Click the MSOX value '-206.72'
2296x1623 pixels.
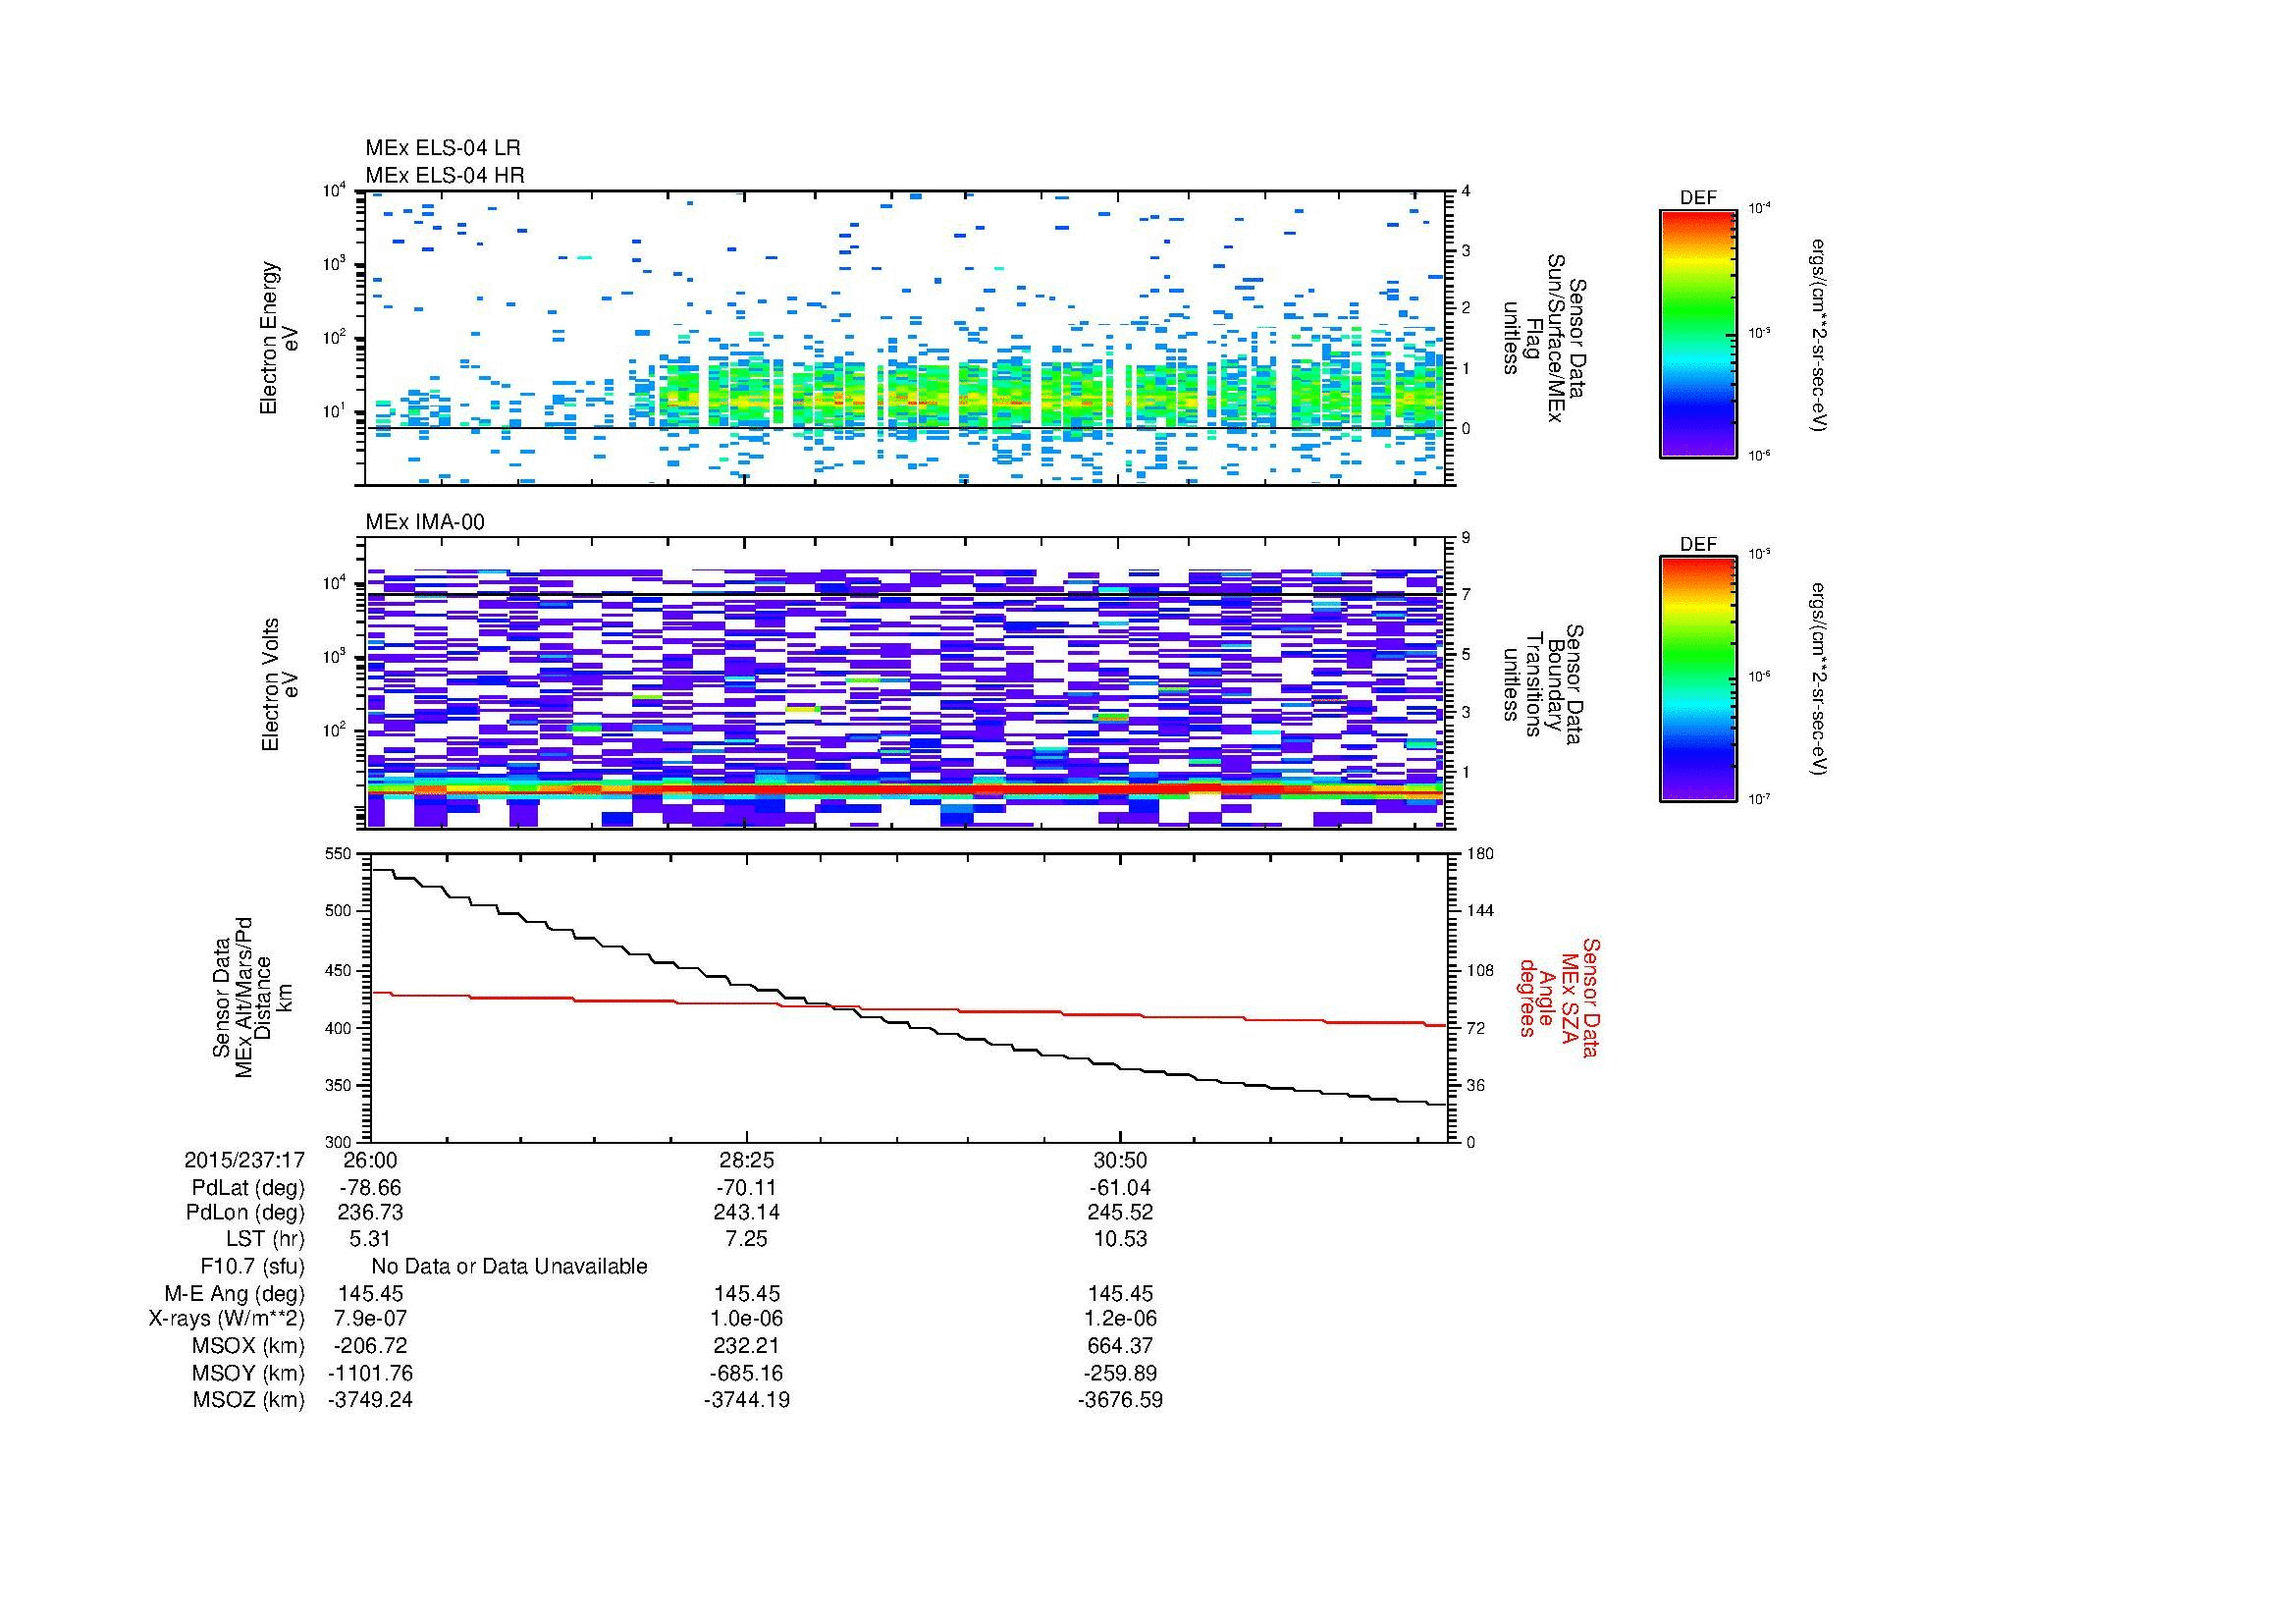(370, 1346)
